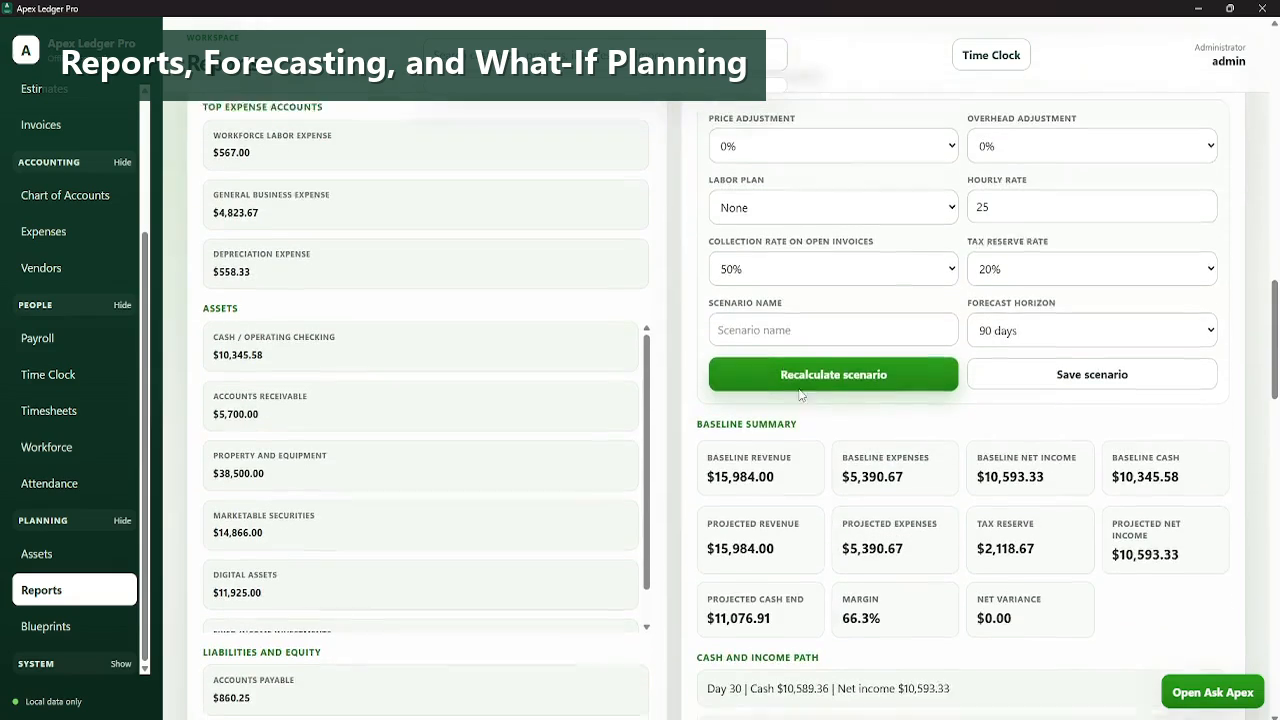Click the Projected Revenue card
Image resolution: width=1280 pixels, height=720 pixels.
click(760, 540)
